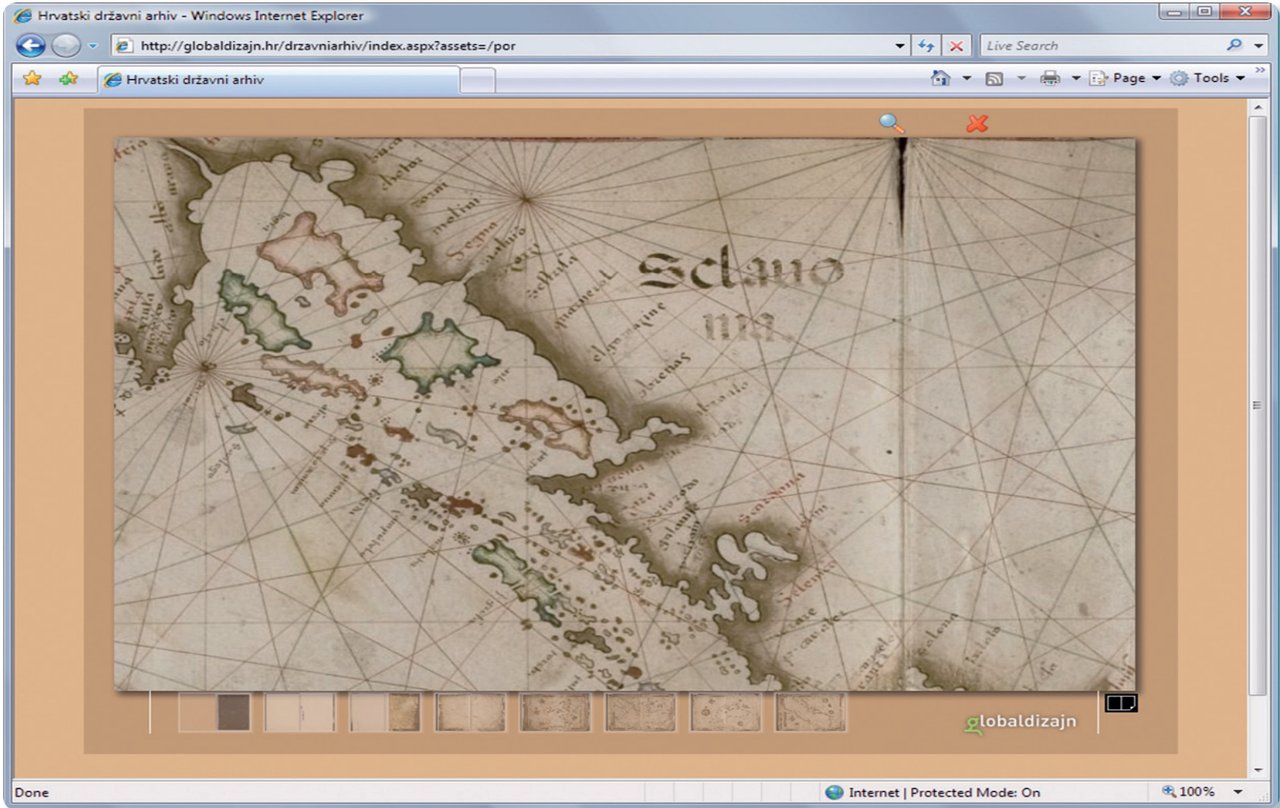Expand the Feeds dropdown arrow

tap(1021, 78)
